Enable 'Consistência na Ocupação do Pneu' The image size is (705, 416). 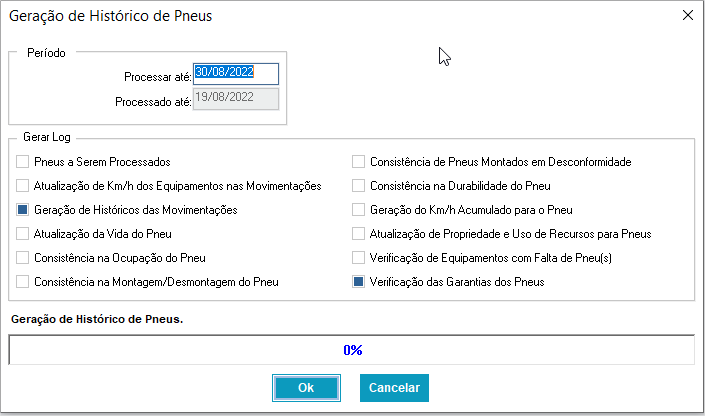tap(23, 258)
